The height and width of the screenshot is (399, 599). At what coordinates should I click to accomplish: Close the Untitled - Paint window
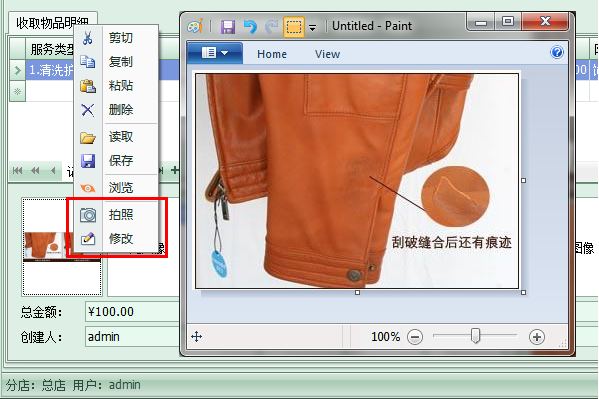[x=545, y=21]
